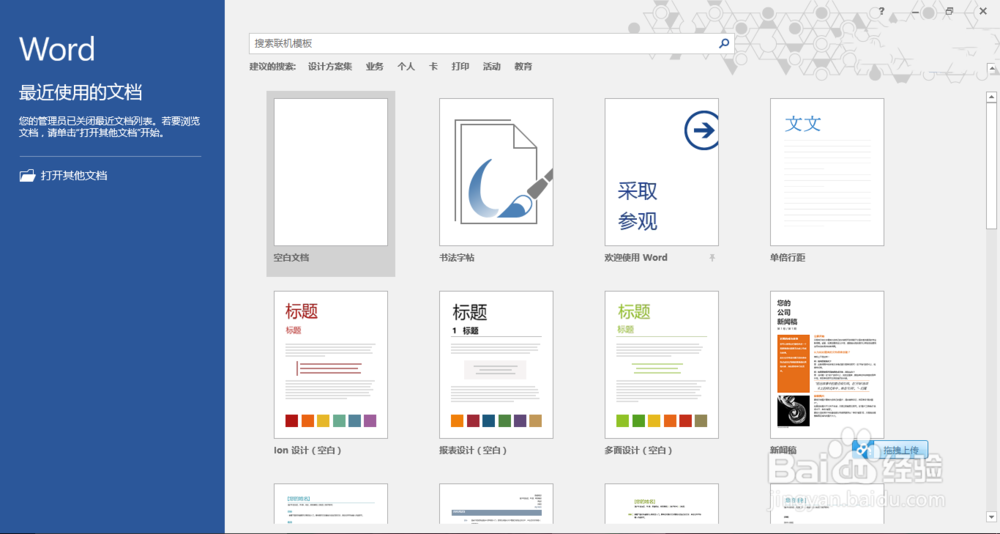Choose the 单倍行距 template
Screen dimensions: 1000x534
click(827, 172)
